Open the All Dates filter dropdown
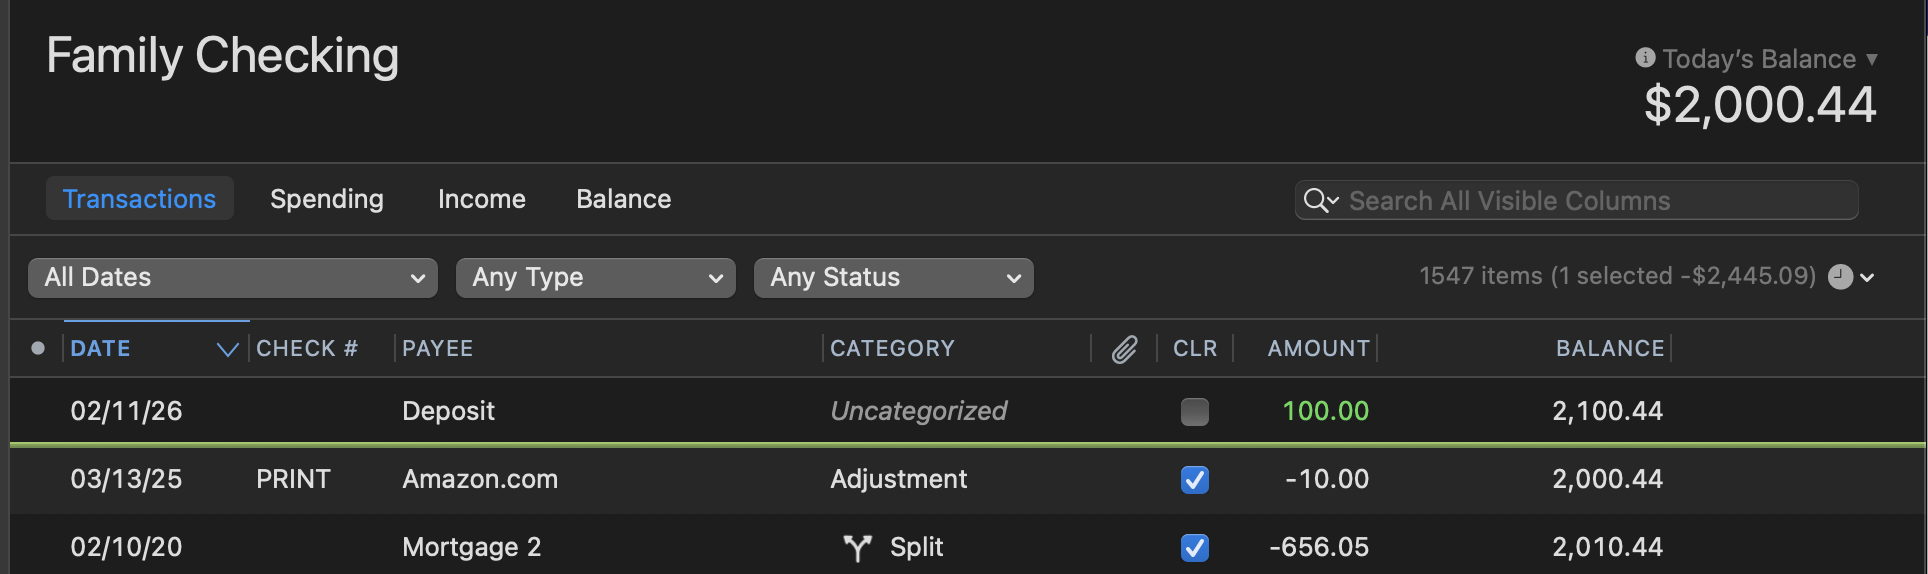The image size is (1928, 574). [x=233, y=278]
